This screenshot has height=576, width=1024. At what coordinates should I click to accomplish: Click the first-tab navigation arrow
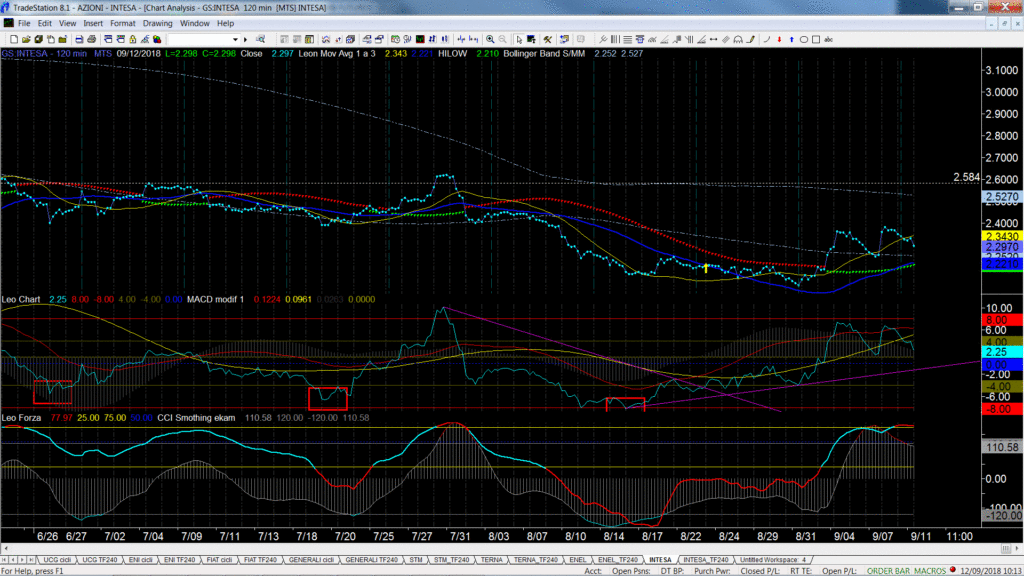[x=5, y=560]
